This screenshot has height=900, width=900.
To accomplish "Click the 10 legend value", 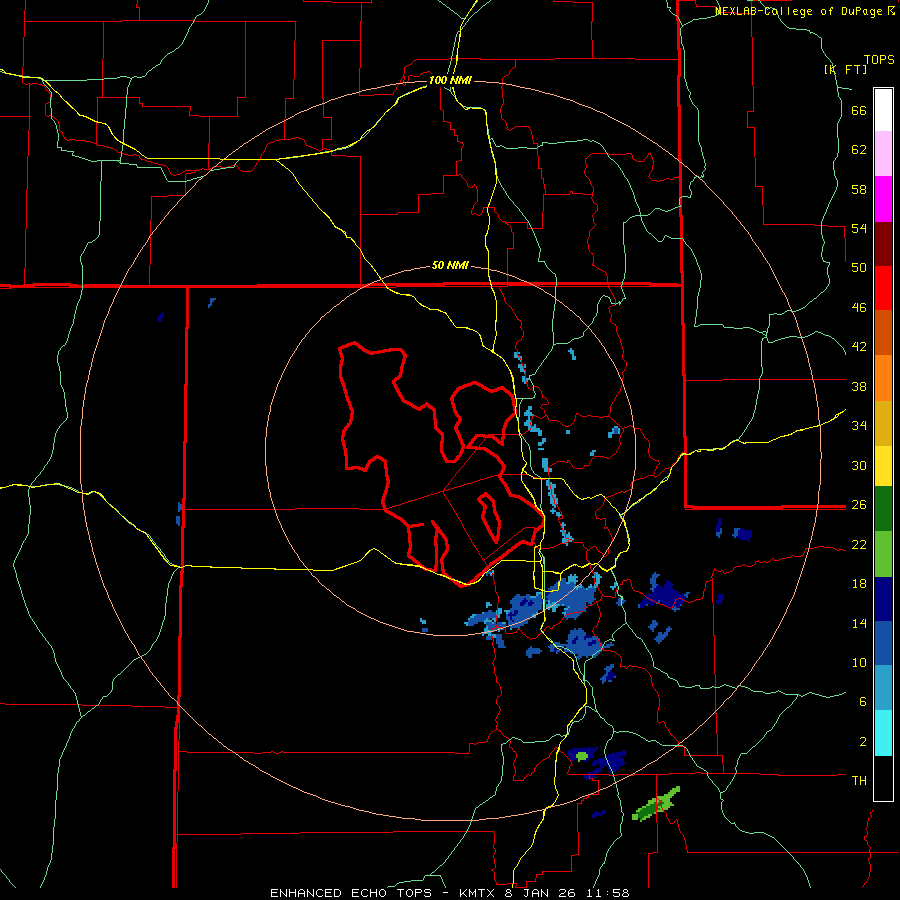I will pyautogui.click(x=859, y=662).
